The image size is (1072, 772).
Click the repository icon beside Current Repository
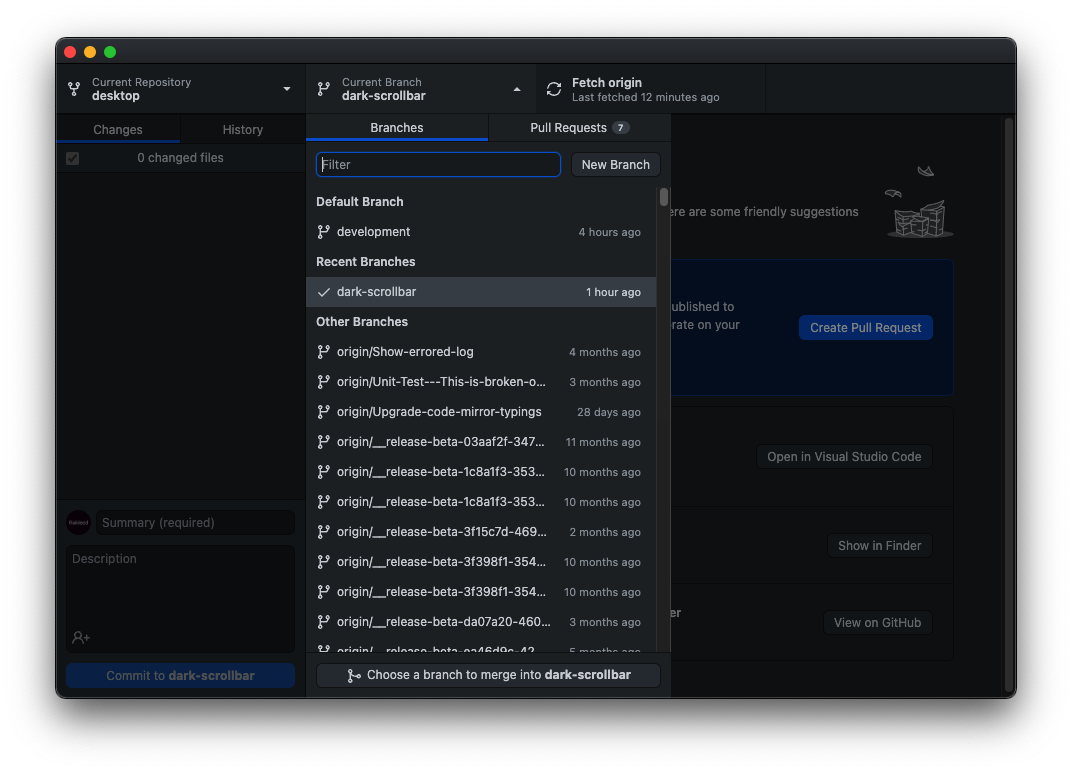click(74, 89)
